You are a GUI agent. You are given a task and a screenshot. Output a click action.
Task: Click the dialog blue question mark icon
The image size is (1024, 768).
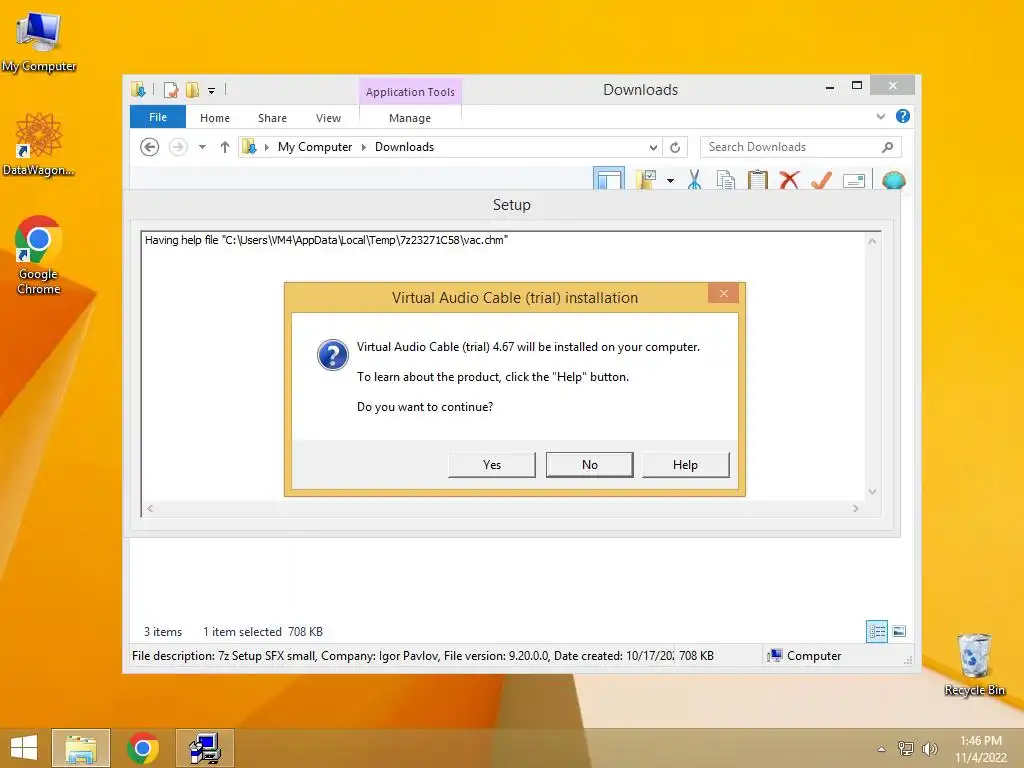(332, 355)
